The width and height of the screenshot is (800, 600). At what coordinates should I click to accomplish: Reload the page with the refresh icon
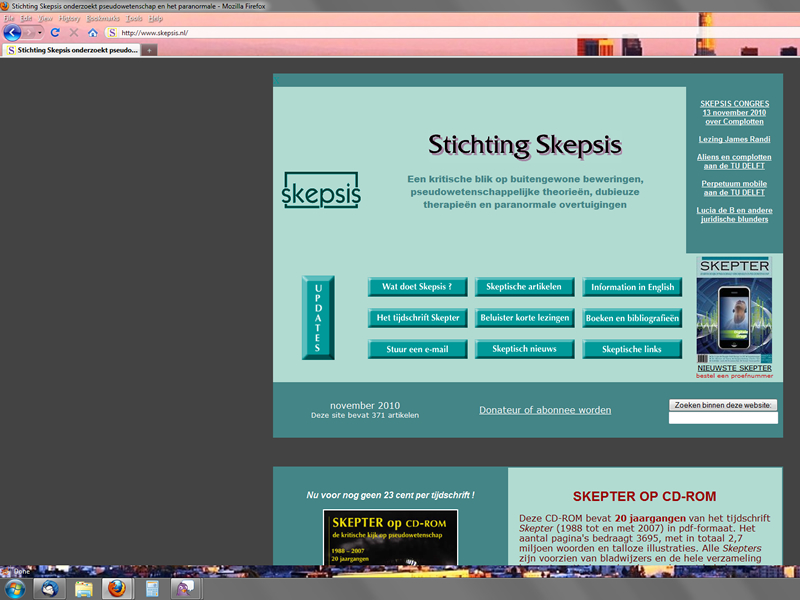point(55,32)
